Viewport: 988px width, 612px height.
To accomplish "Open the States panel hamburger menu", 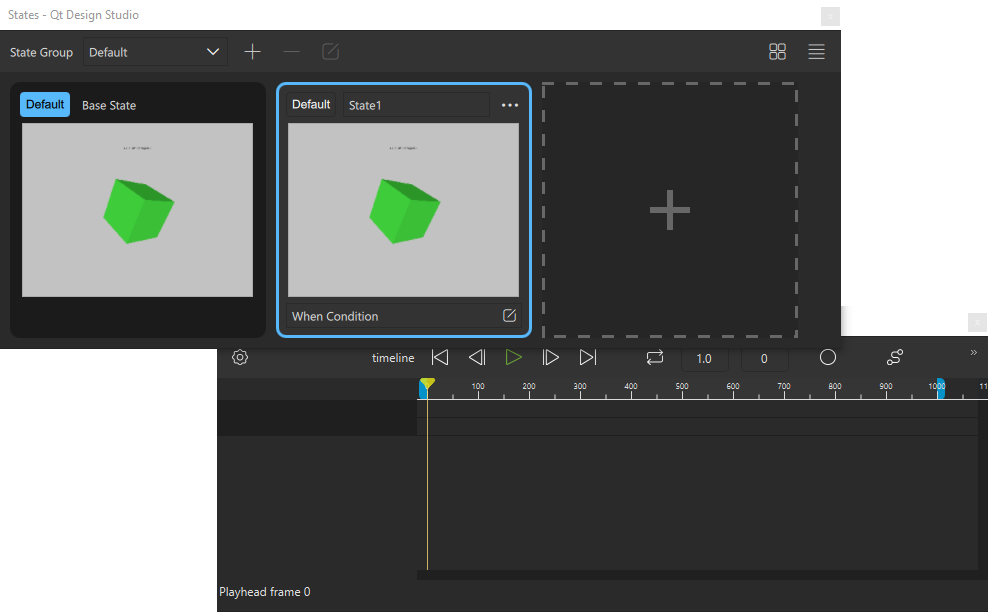I will (x=817, y=52).
